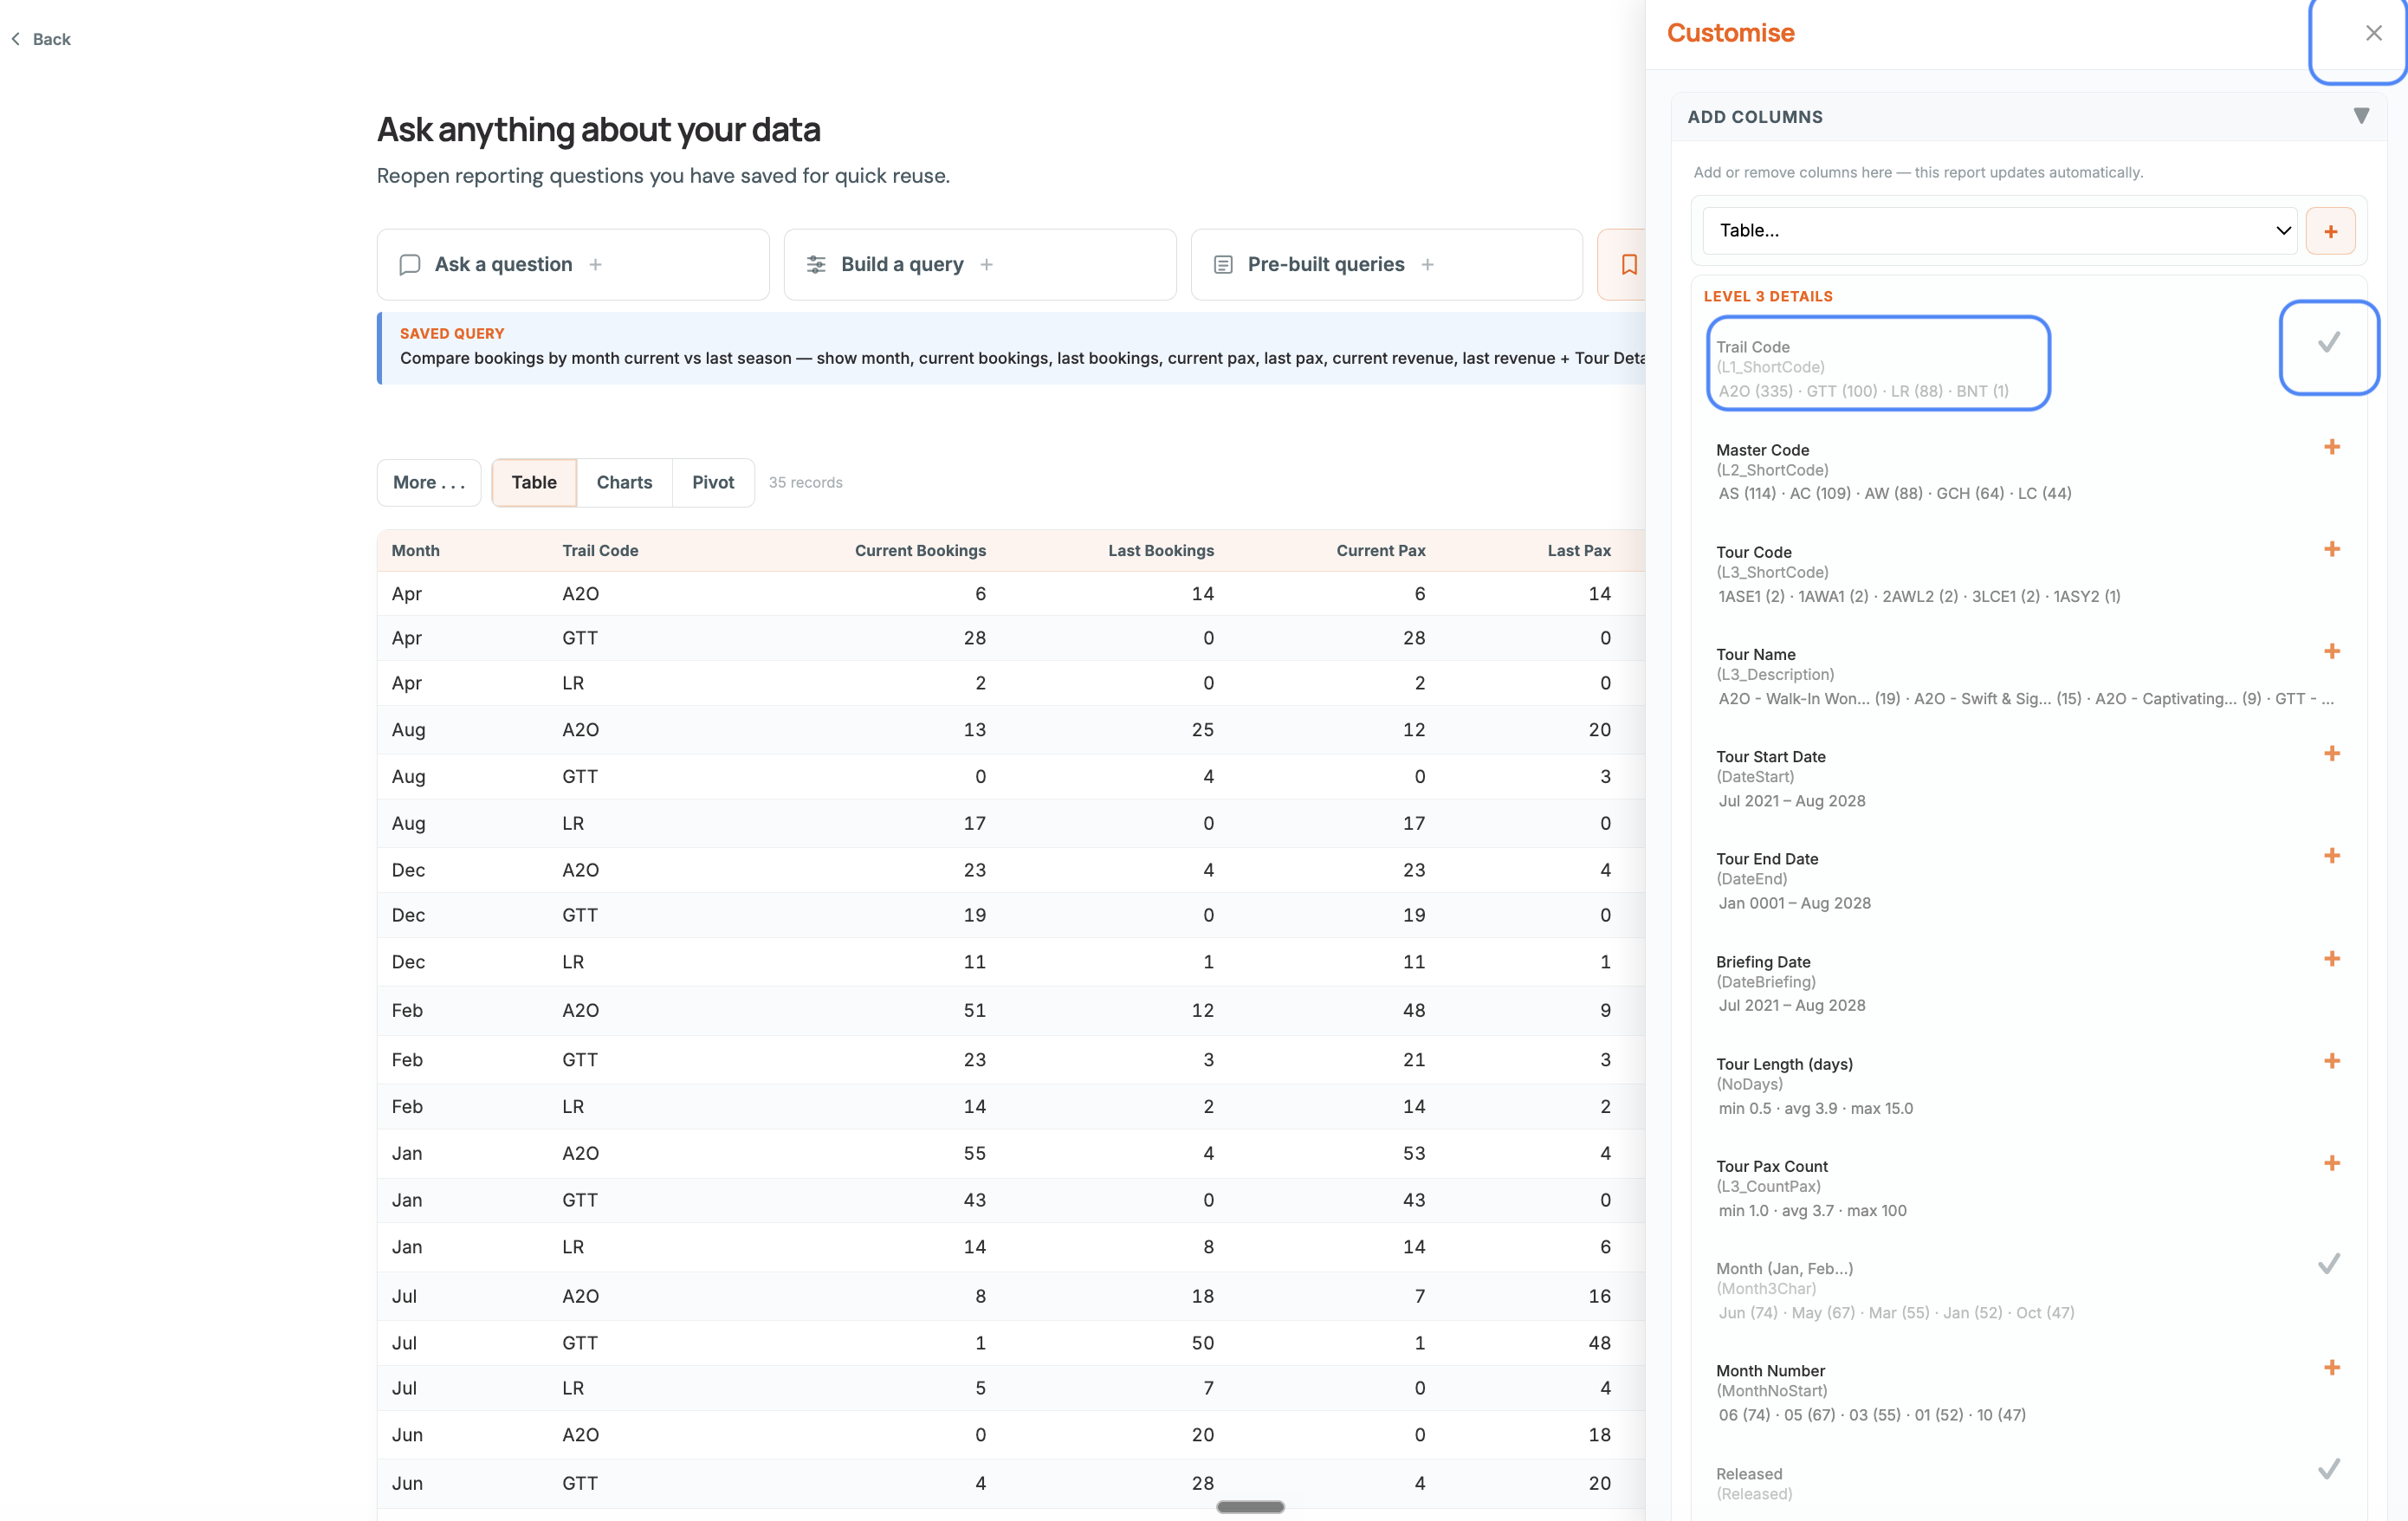Viewport: 2408px width, 1521px height.
Task: Add the Tour Start Date column
Action: click(x=2331, y=753)
